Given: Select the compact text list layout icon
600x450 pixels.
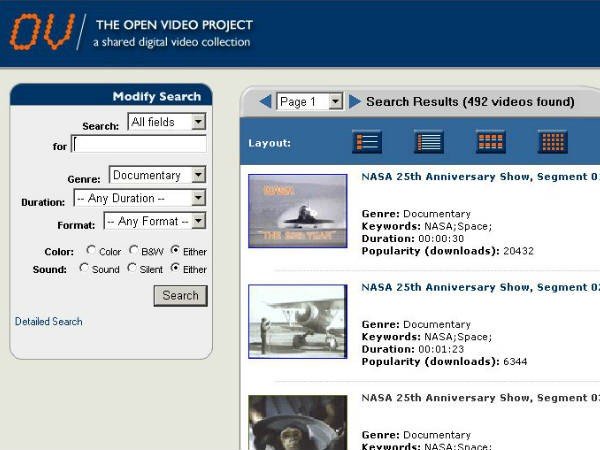Looking at the screenshot, I should point(429,142).
